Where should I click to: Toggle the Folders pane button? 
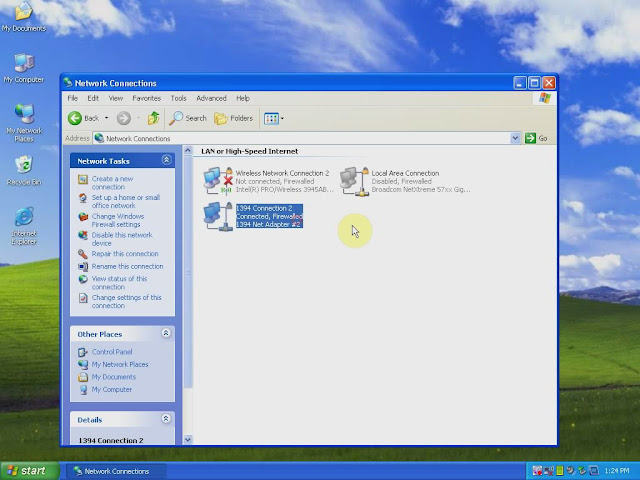233,118
